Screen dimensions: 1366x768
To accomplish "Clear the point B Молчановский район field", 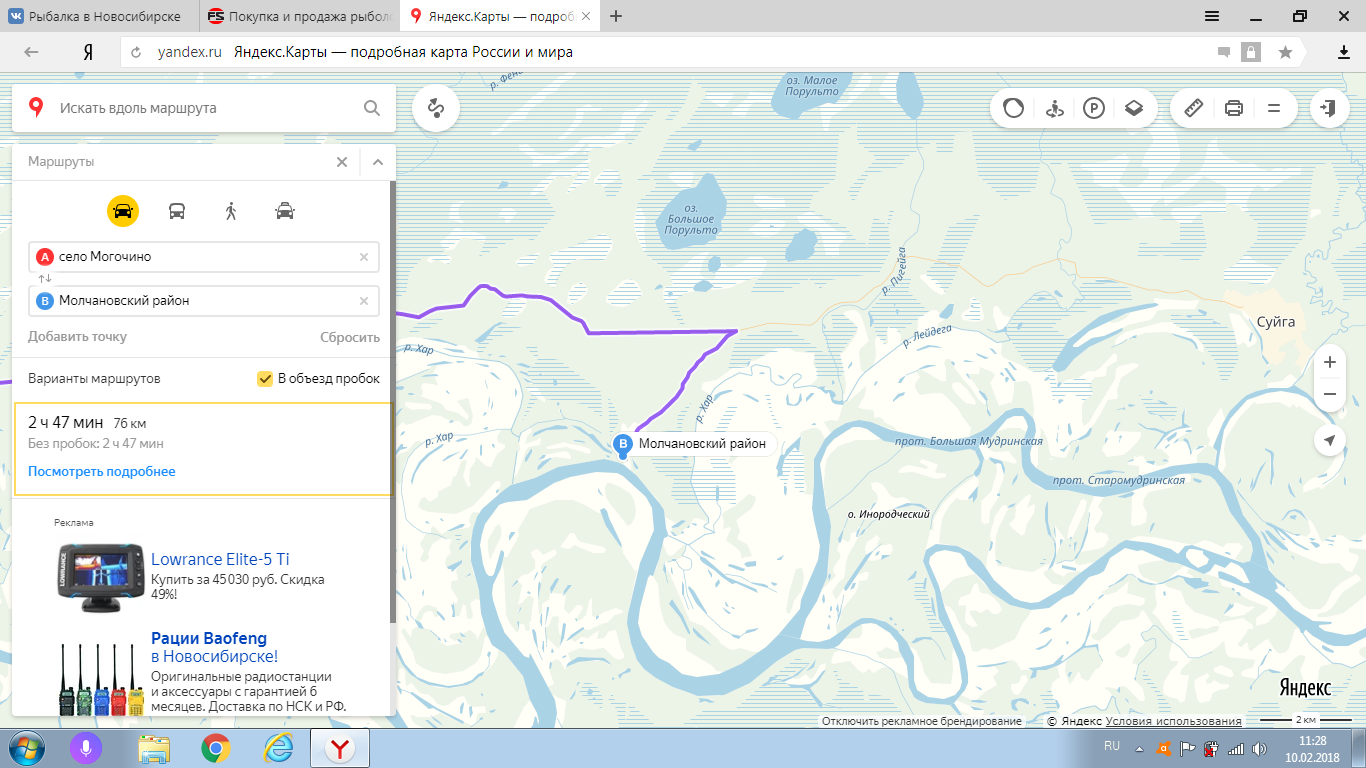I will pyautogui.click(x=364, y=301).
